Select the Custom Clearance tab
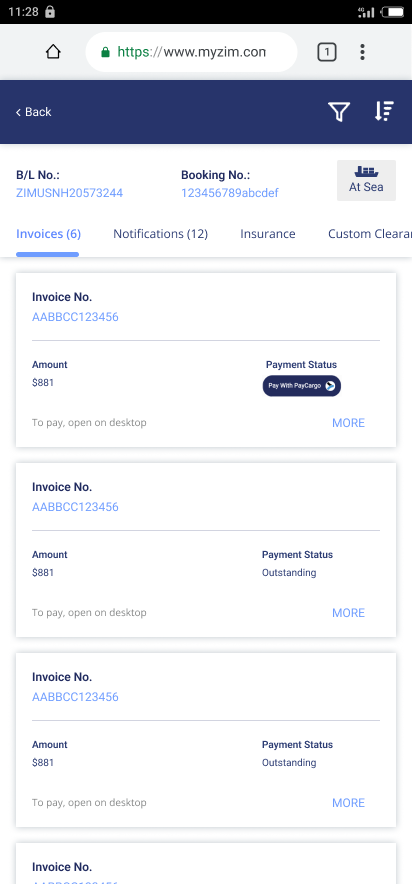This screenshot has height=884, width=412. (370, 234)
